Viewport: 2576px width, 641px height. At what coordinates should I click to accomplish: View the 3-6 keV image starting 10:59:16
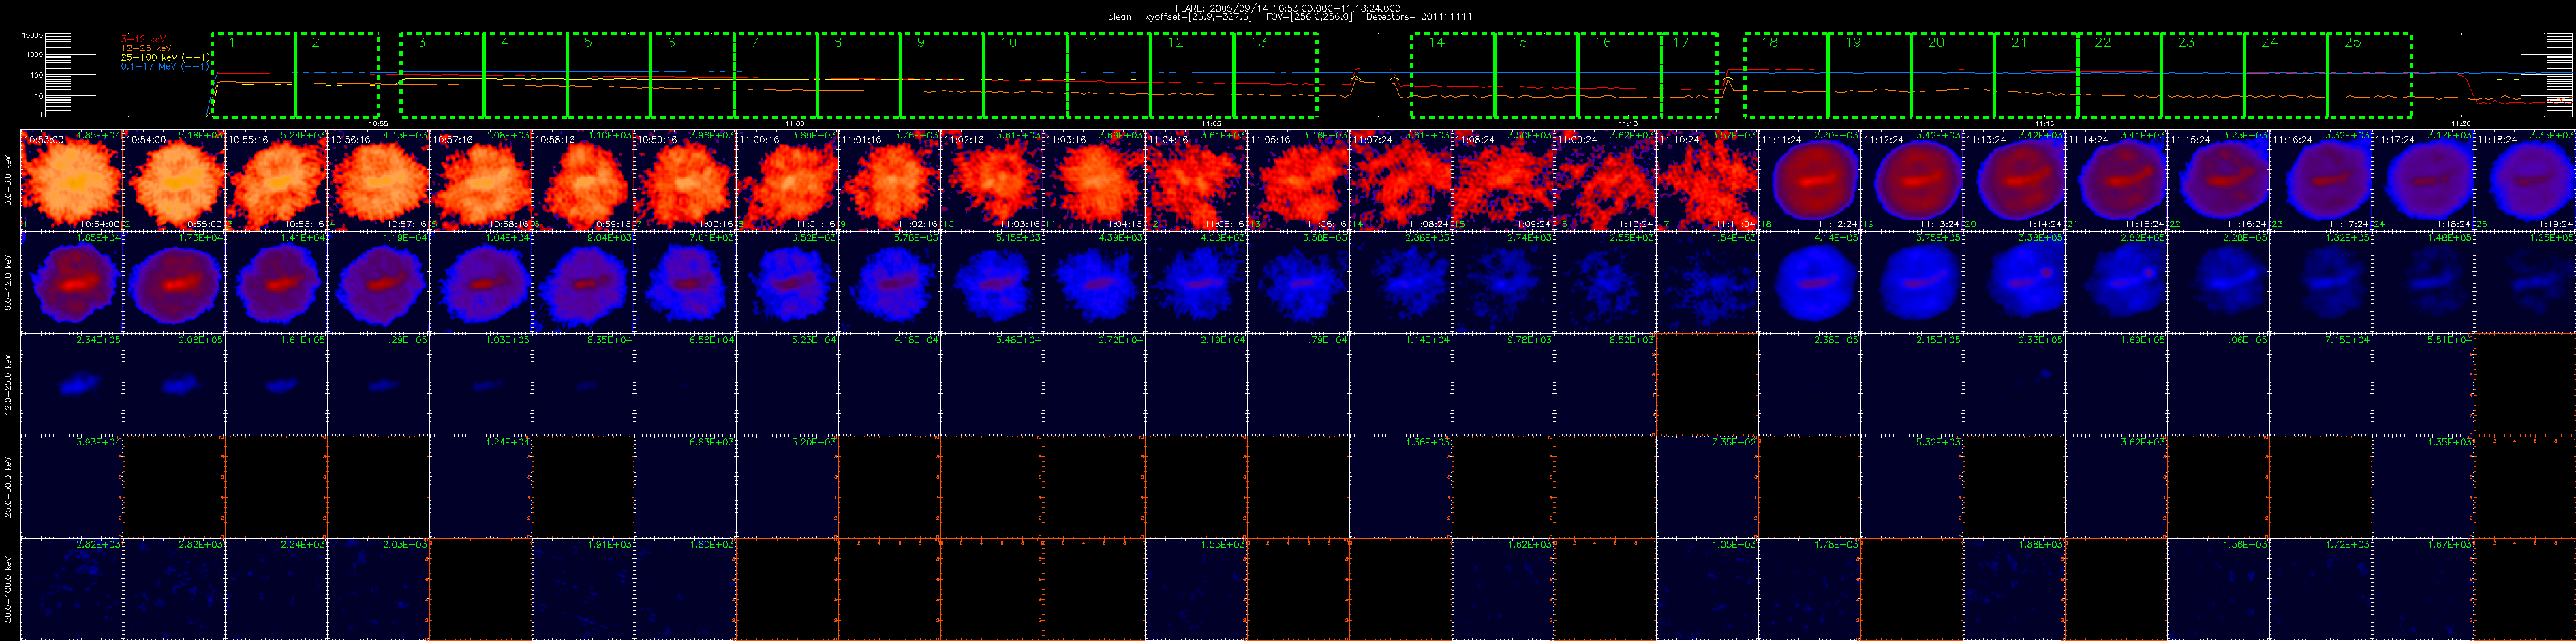point(686,180)
